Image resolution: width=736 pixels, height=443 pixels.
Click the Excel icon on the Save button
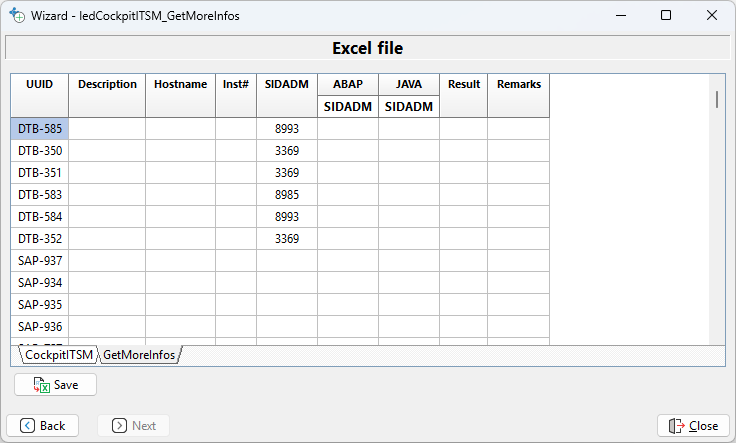click(41, 385)
